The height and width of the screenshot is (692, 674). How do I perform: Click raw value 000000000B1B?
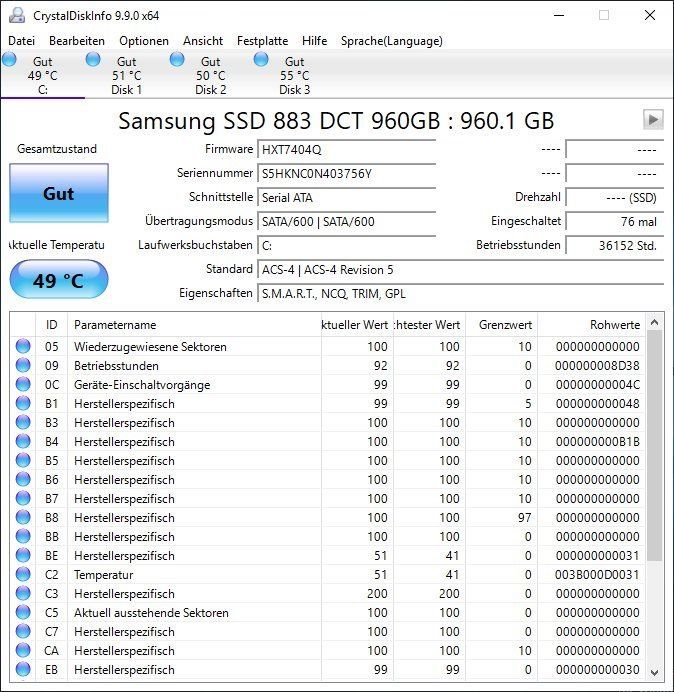pos(597,442)
